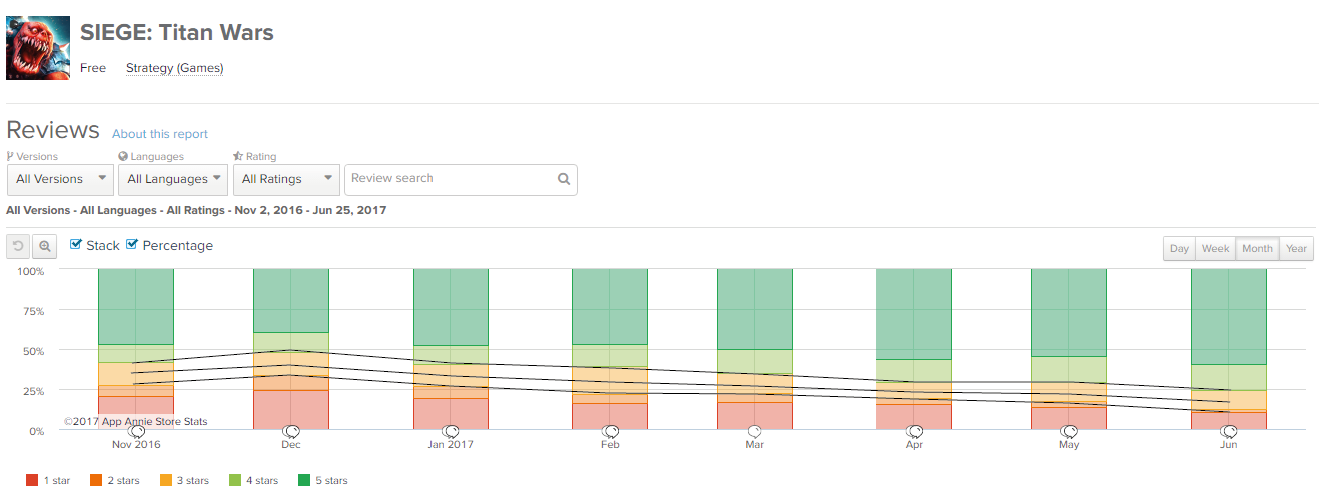Click the Mar review bubble icon
This screenshot has width=1319, height=501.
click(x=755, y=431)
